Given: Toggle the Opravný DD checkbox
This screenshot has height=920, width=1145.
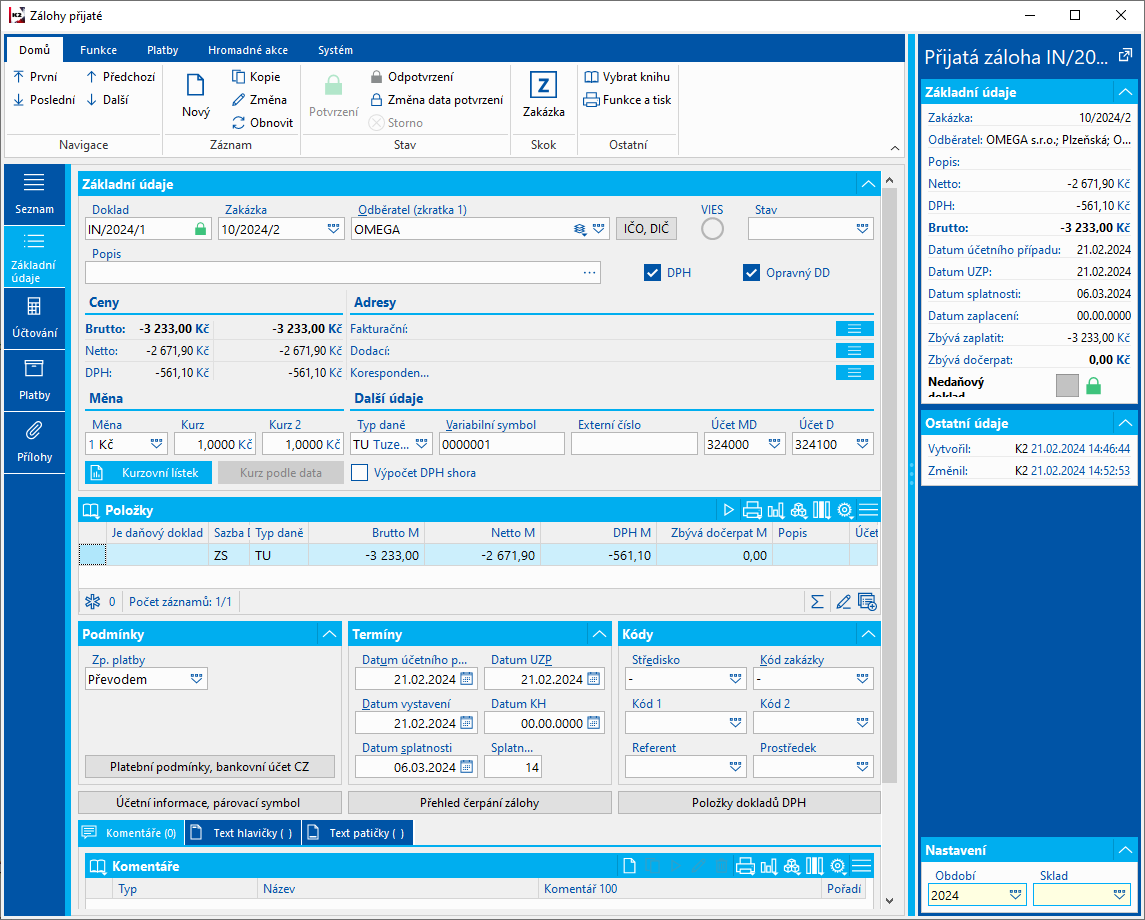Looking at the screenshot, I should [752, 273].
